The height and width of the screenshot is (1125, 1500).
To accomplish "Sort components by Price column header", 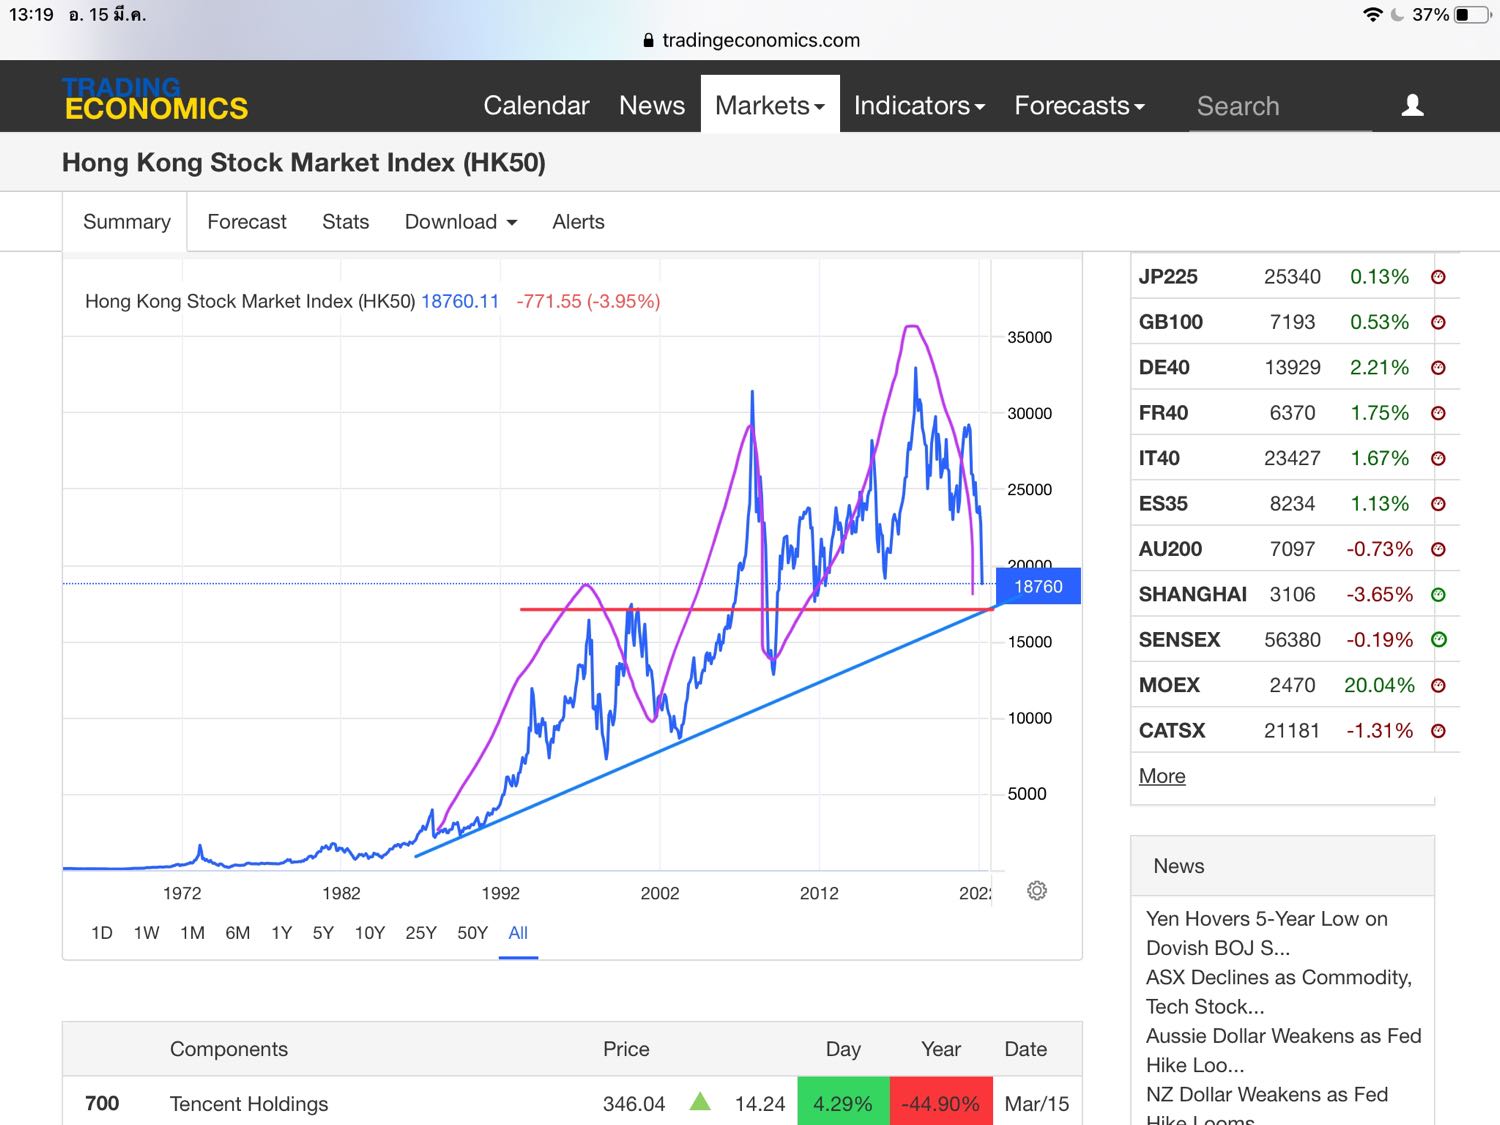I will (x=626, y=1049).
